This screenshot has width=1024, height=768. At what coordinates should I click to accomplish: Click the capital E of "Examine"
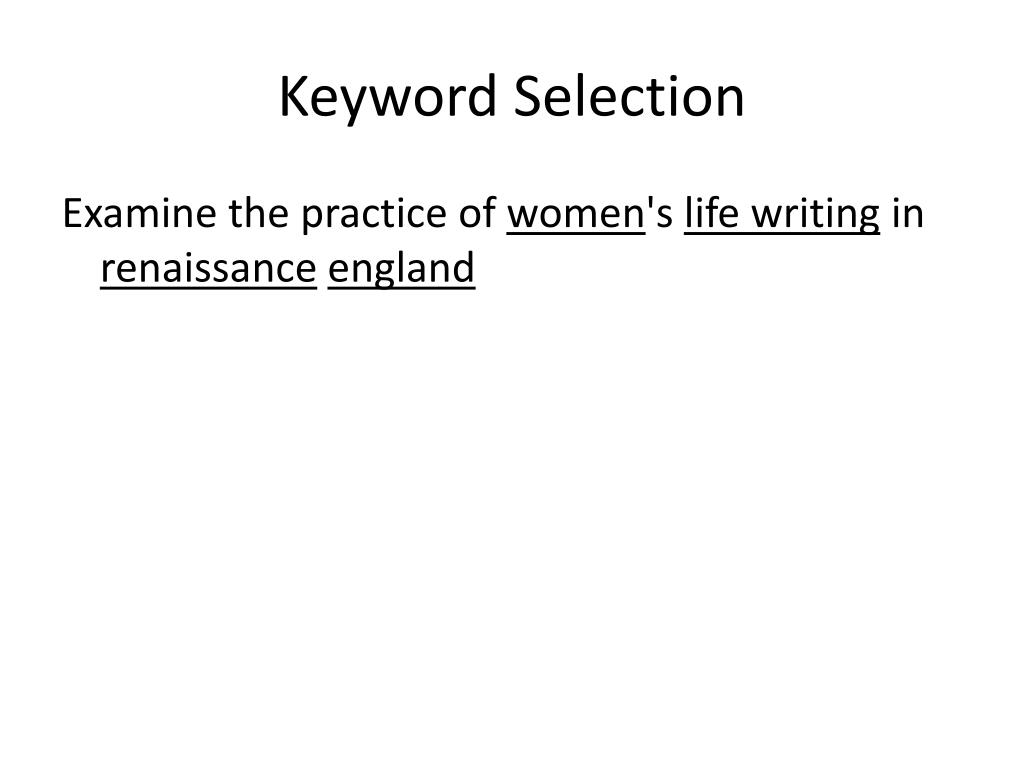[x=72, y=213]
